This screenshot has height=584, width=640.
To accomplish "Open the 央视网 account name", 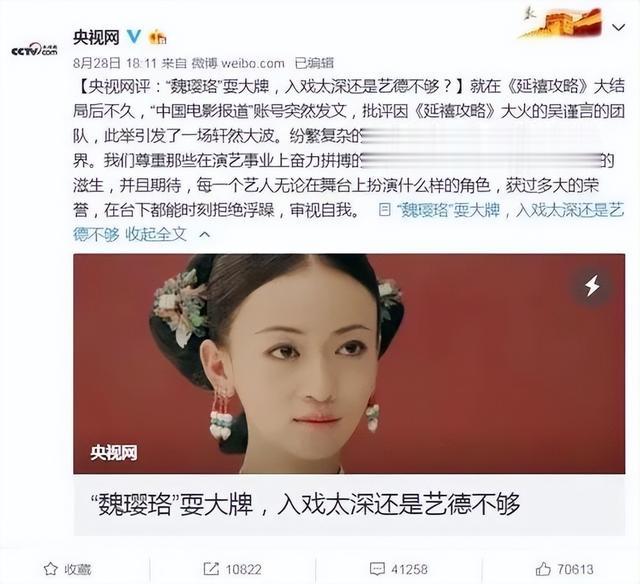I will coord(96,38).
